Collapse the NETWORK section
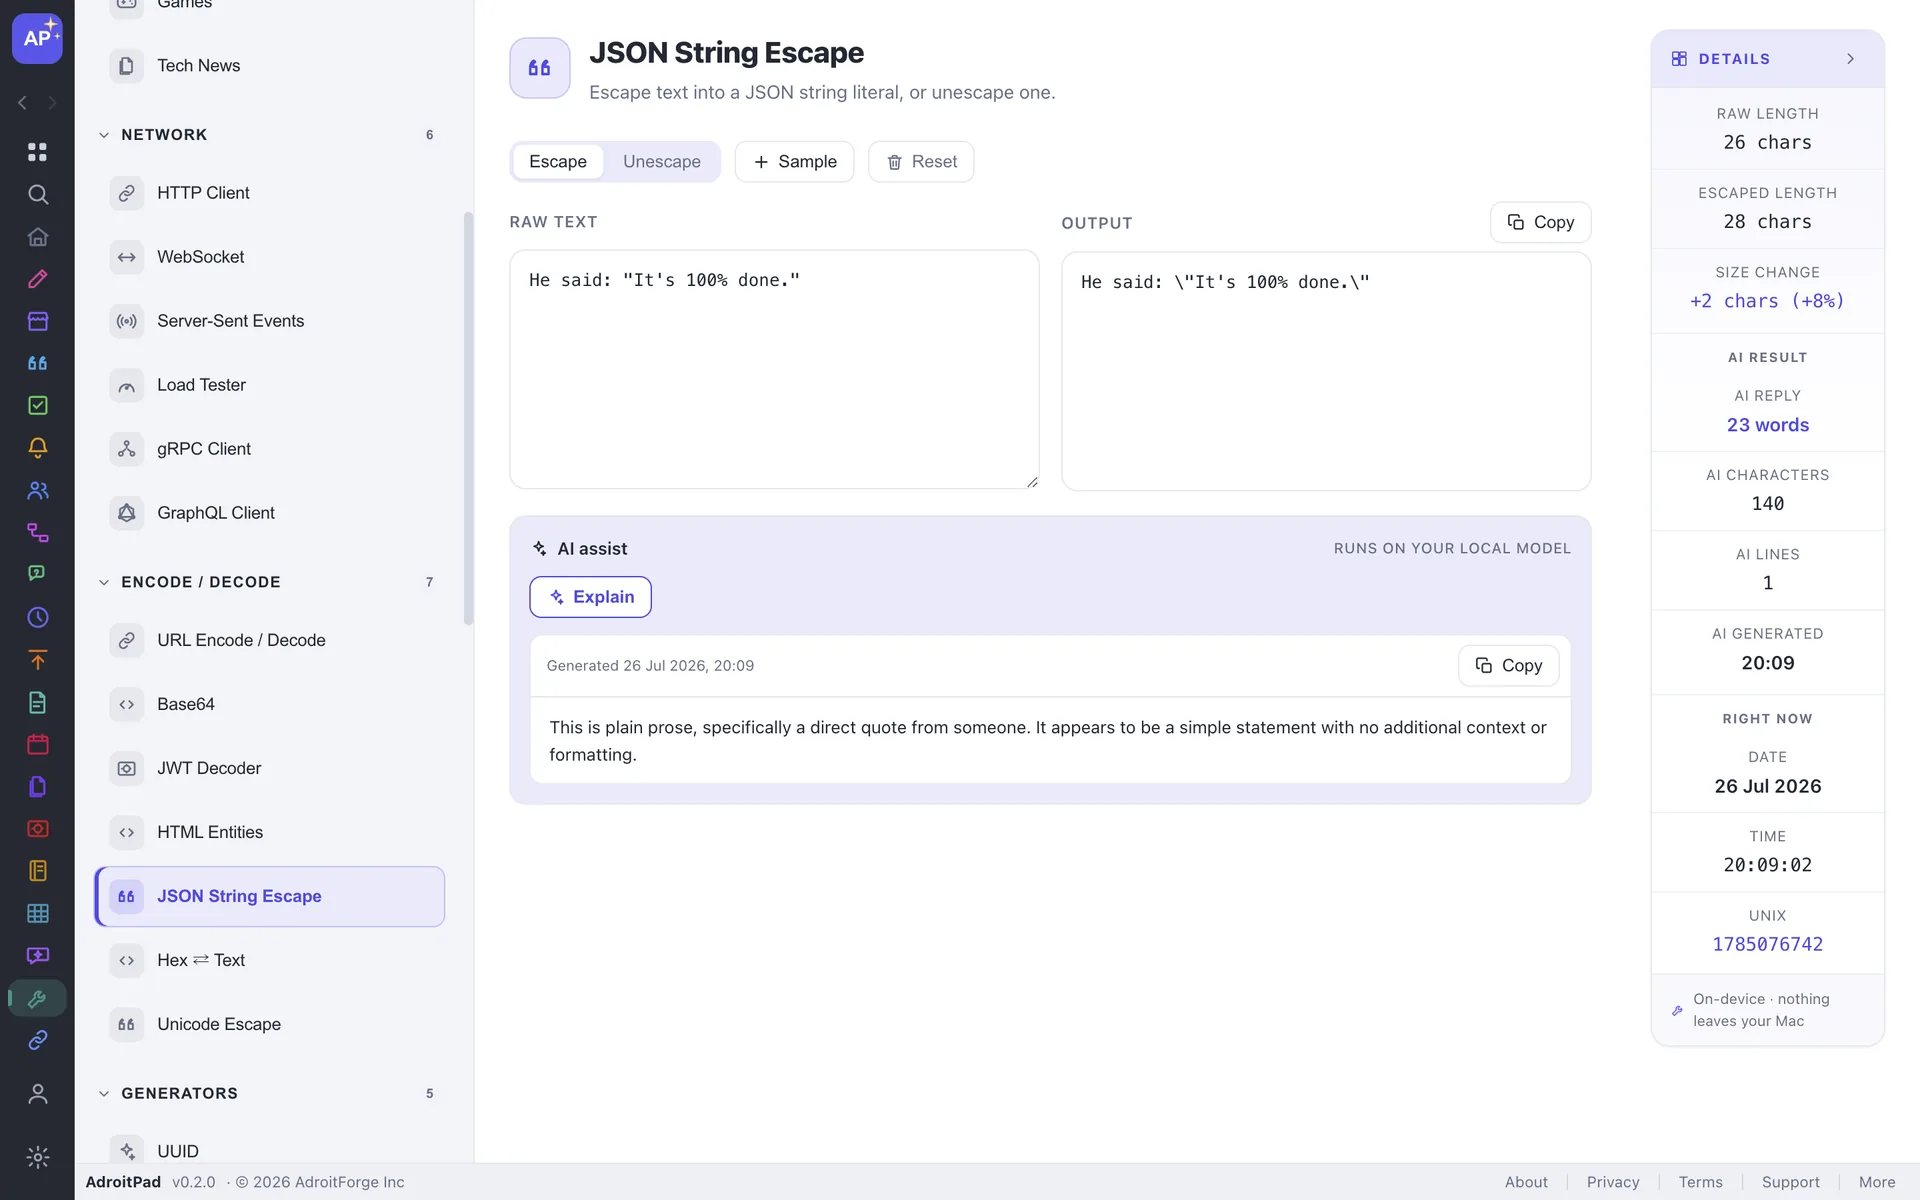Viewport: 1920px width, 1200px height. pyautogui.click(x=104, y=135)
